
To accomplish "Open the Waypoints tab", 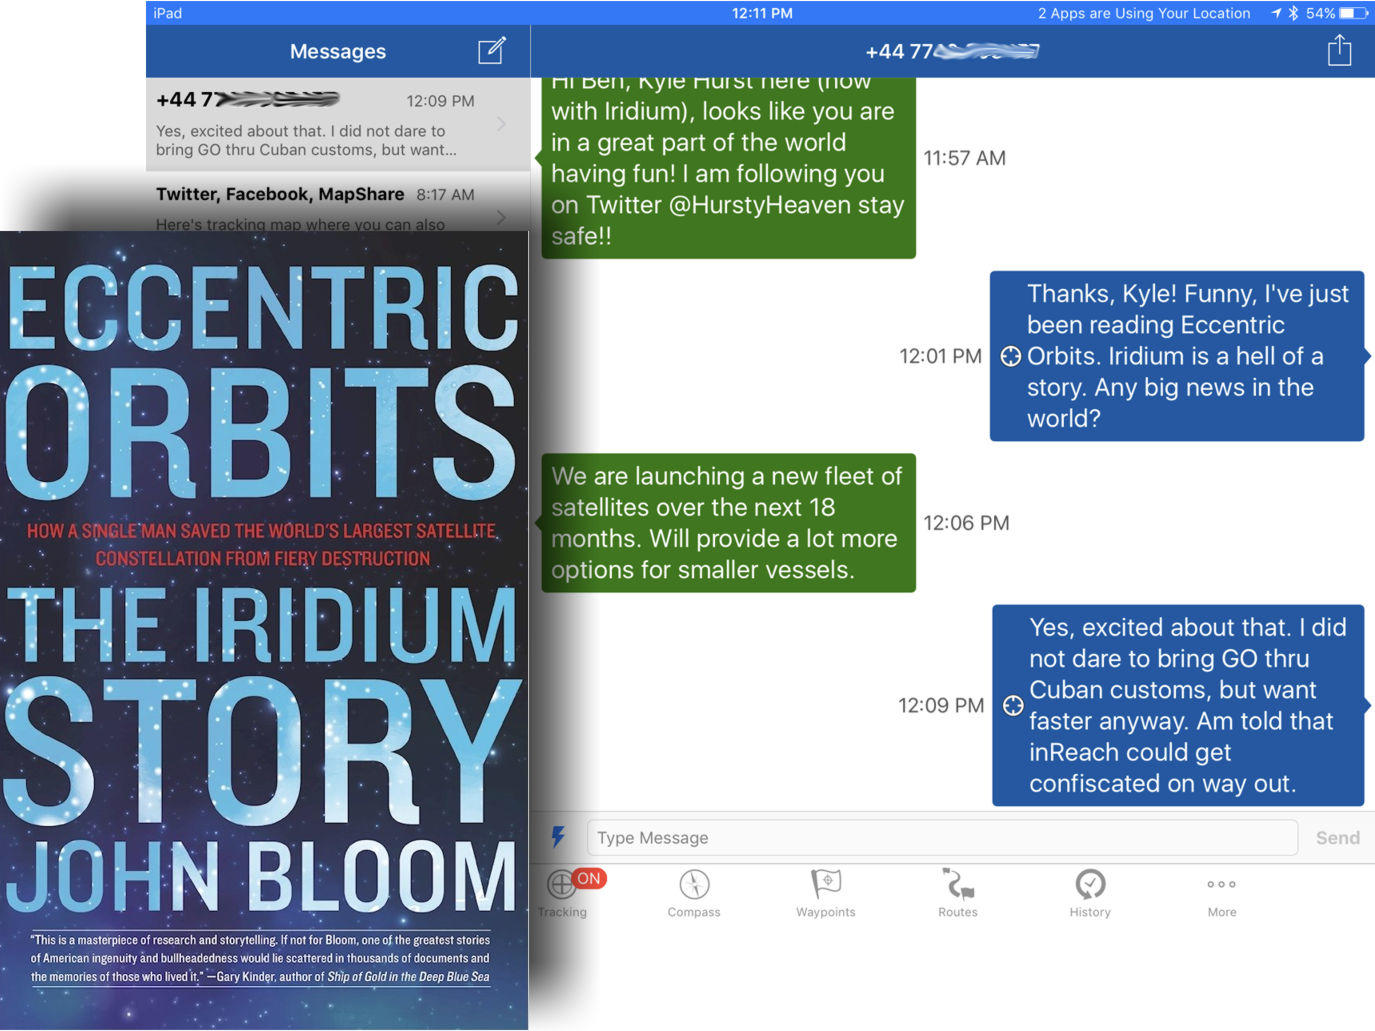I will pyautogui.click(x=826, y=892).
